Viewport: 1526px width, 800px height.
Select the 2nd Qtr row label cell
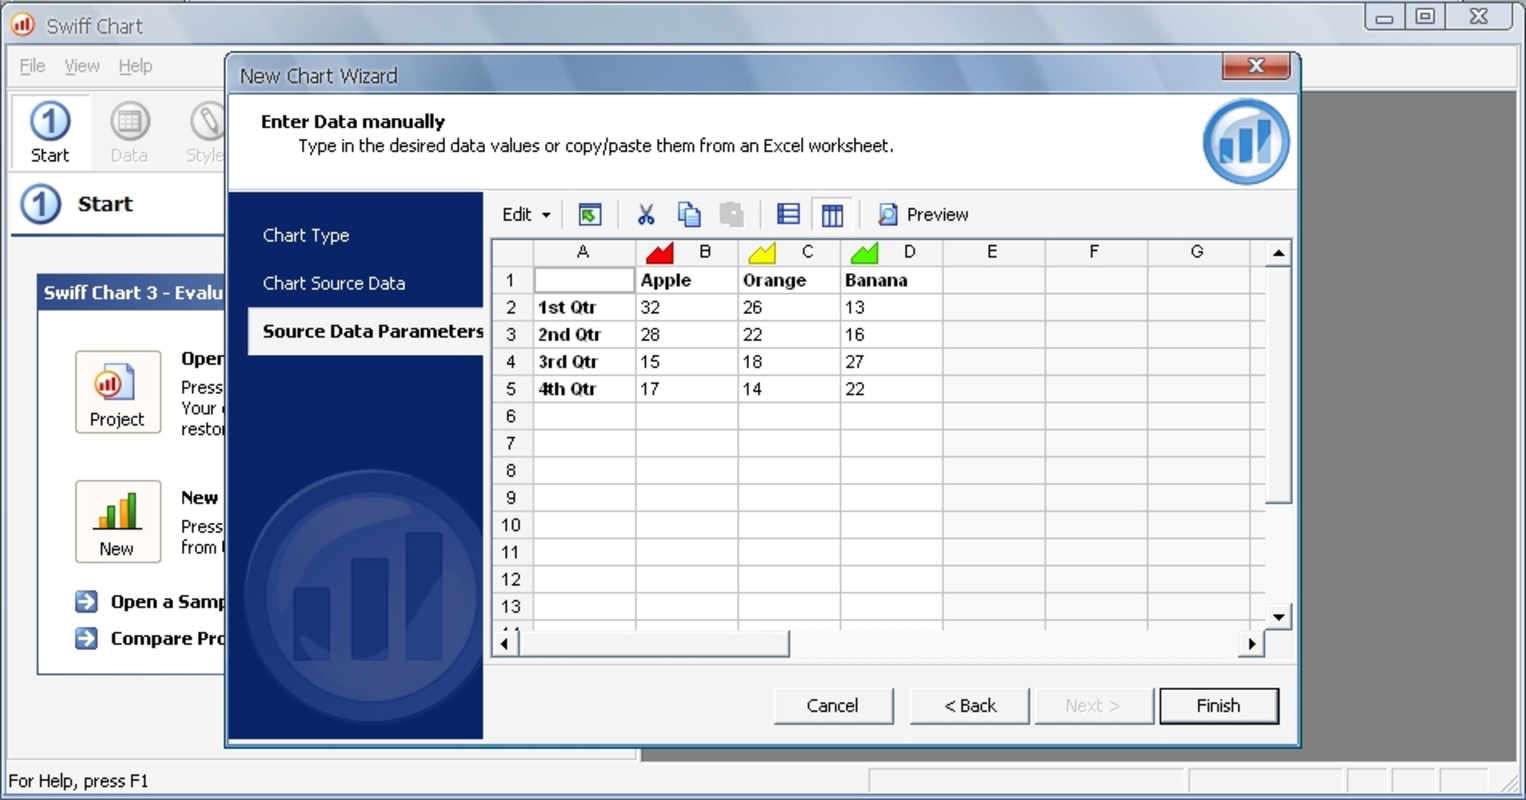584,334
